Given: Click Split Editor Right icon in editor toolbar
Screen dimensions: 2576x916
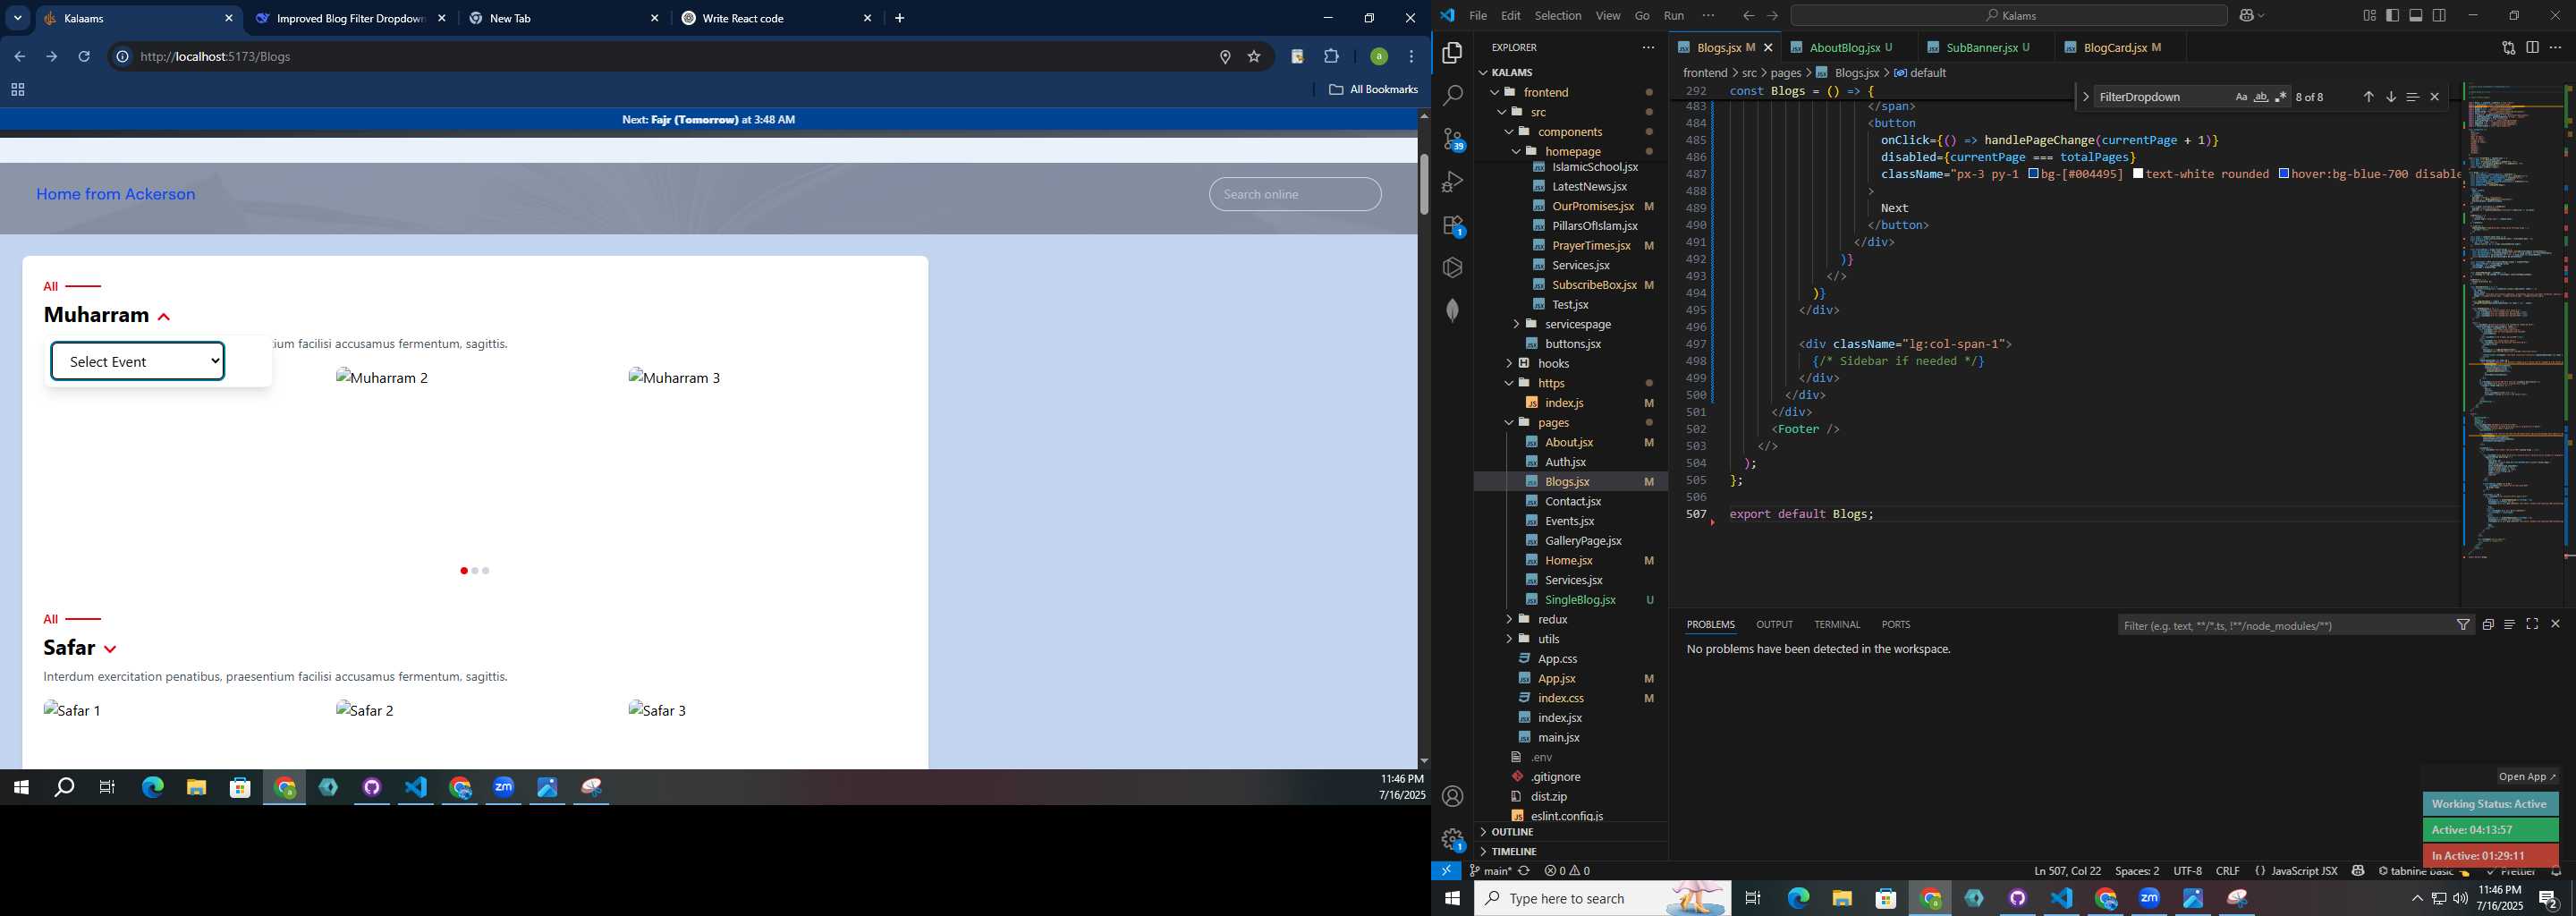Looking at the screenshot, I should [2532, 47].
